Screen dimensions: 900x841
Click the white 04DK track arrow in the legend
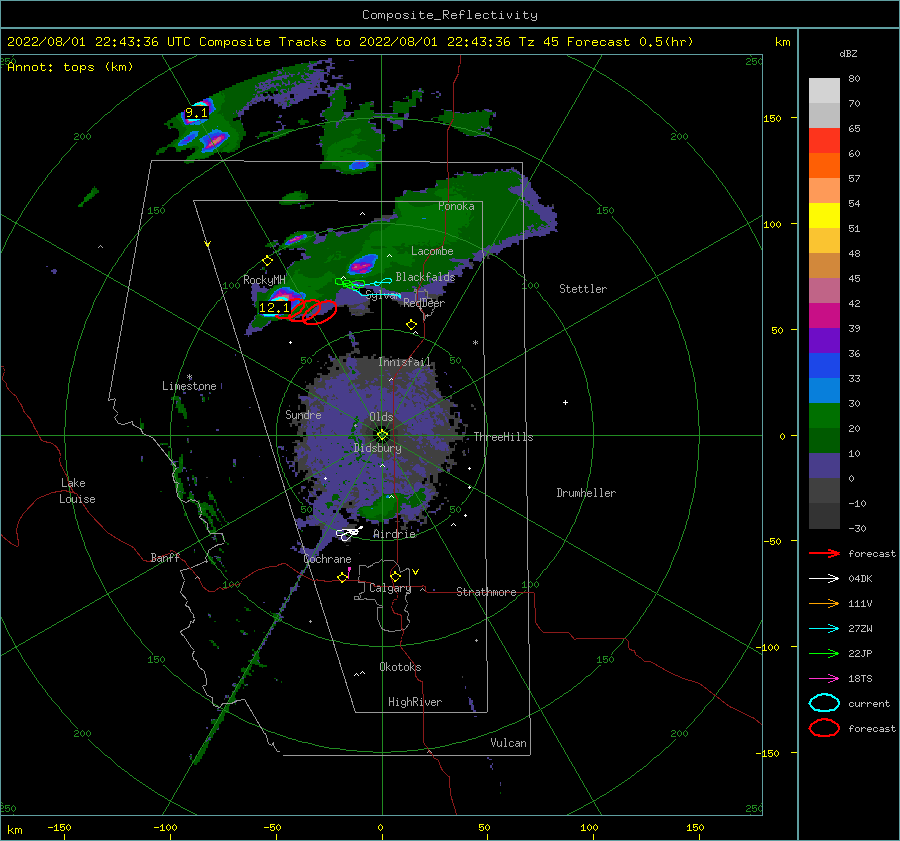pos(824,579)
